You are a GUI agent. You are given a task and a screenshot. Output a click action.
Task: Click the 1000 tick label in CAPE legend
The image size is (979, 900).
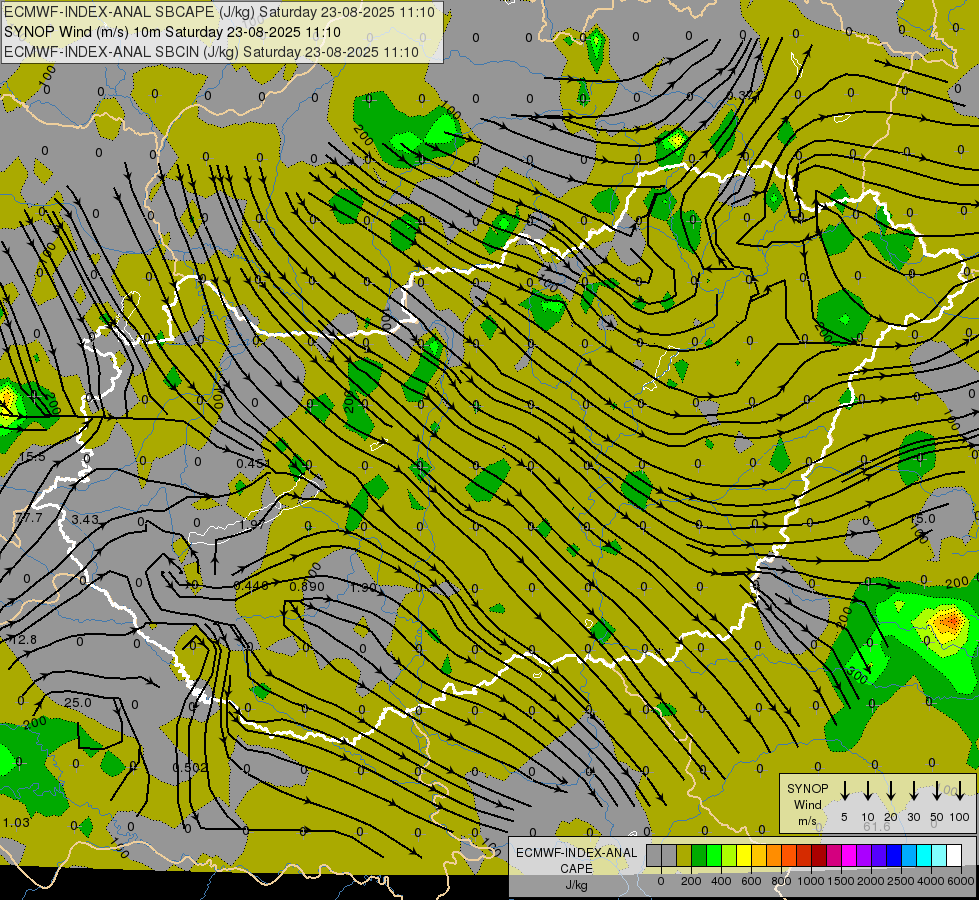(811, 881)
